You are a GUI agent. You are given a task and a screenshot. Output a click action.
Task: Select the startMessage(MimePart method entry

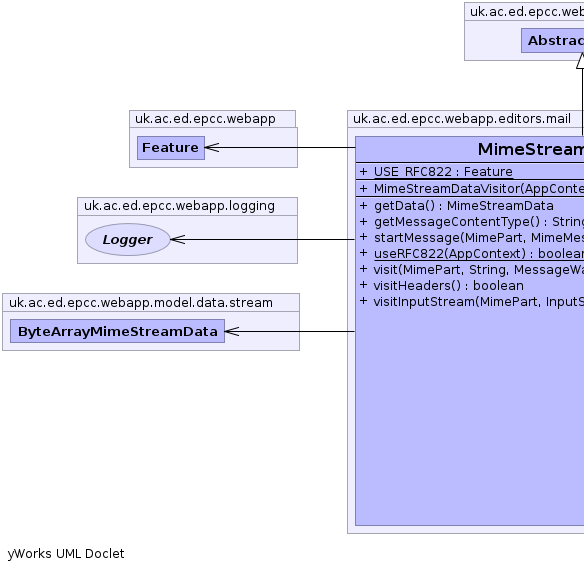pyautogui.click(x=479, y=238)
